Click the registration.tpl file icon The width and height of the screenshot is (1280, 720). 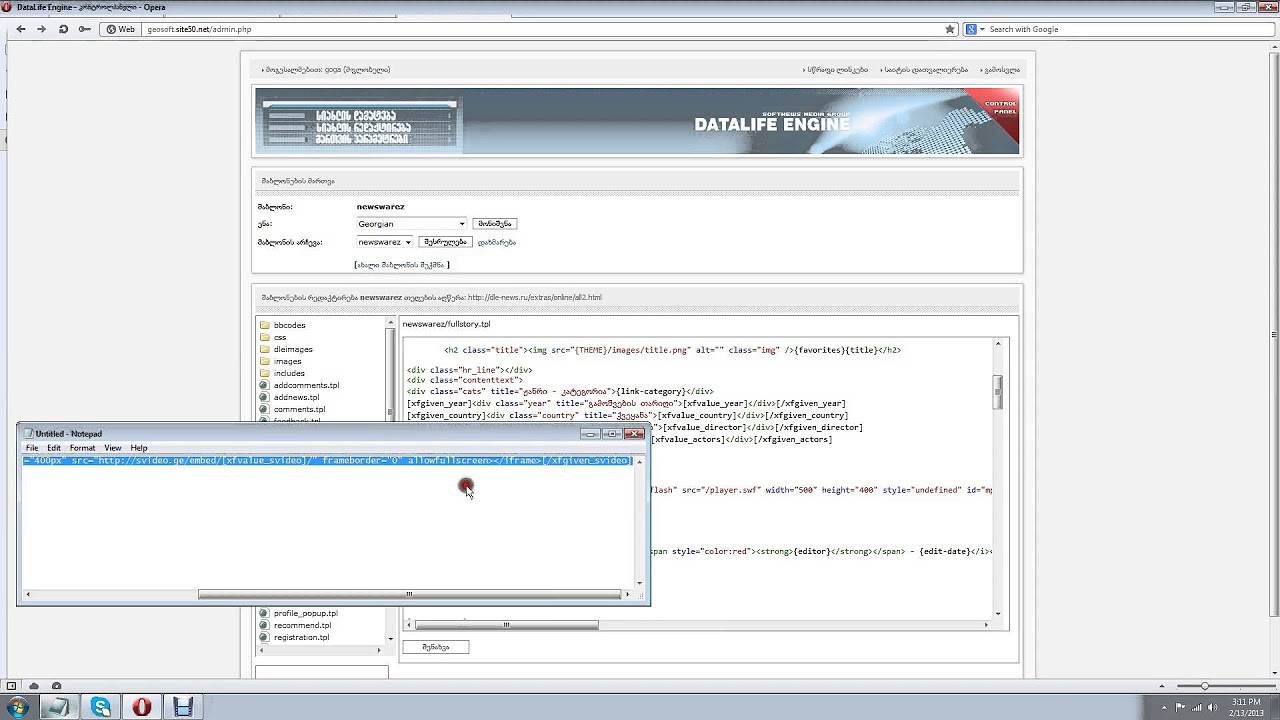tap(264, 637)
